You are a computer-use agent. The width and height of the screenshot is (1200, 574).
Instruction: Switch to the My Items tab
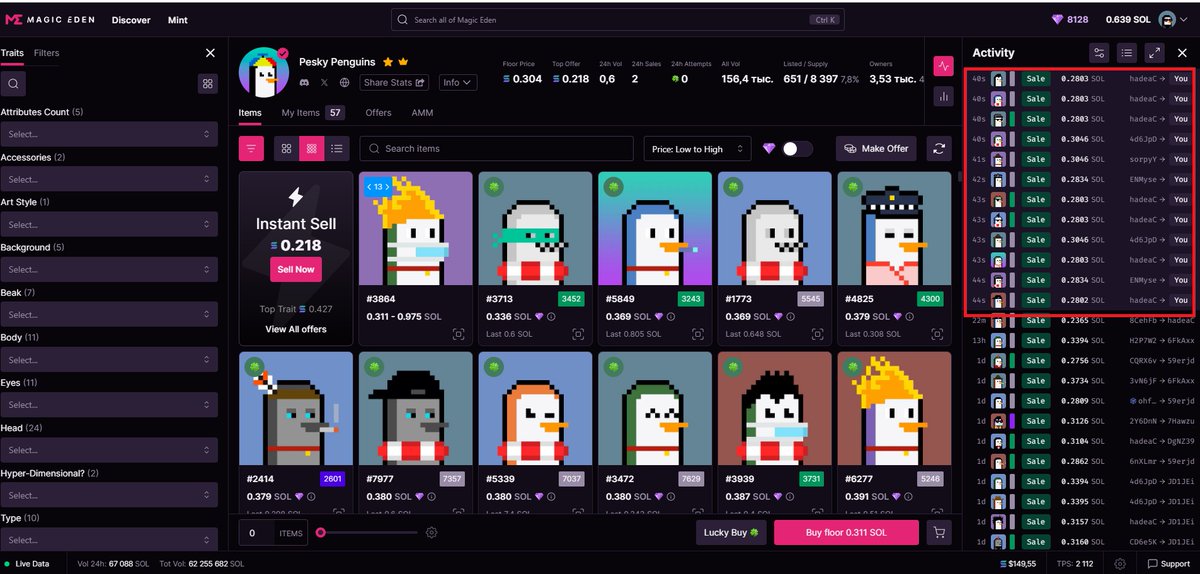click(312, 113)
